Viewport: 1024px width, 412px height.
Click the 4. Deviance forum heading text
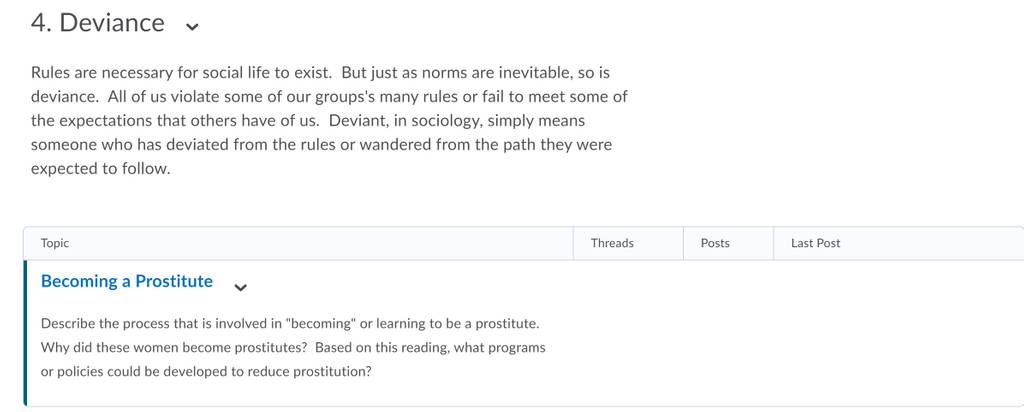click(x=98, y=23)
